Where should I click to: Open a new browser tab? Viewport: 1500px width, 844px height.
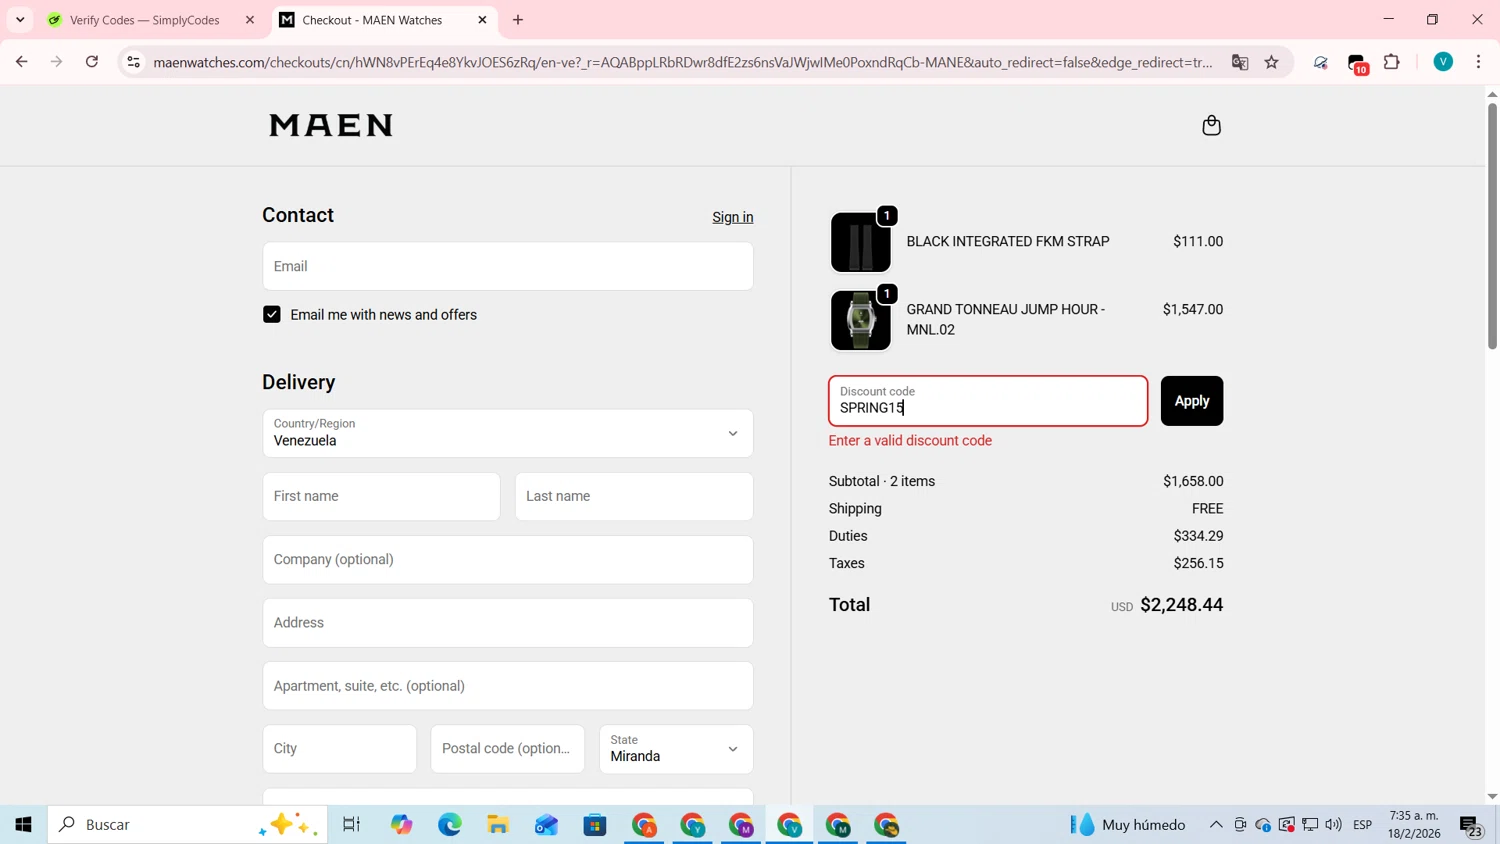point(518,20)
